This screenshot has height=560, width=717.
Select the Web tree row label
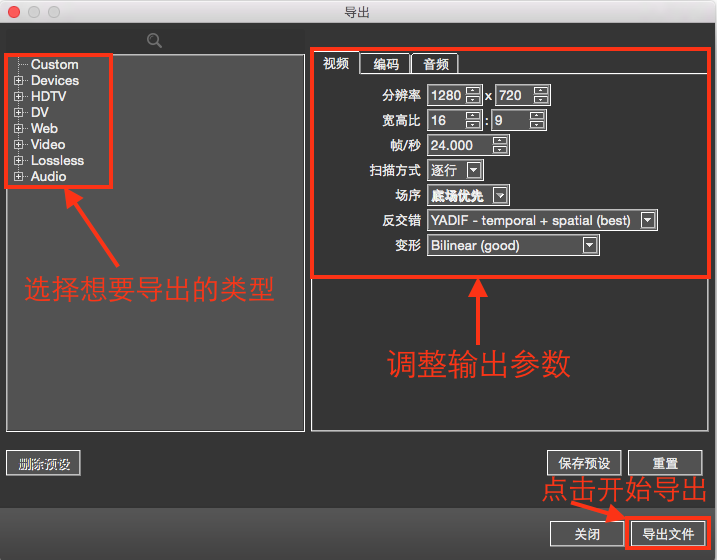(x=44, y=128)
